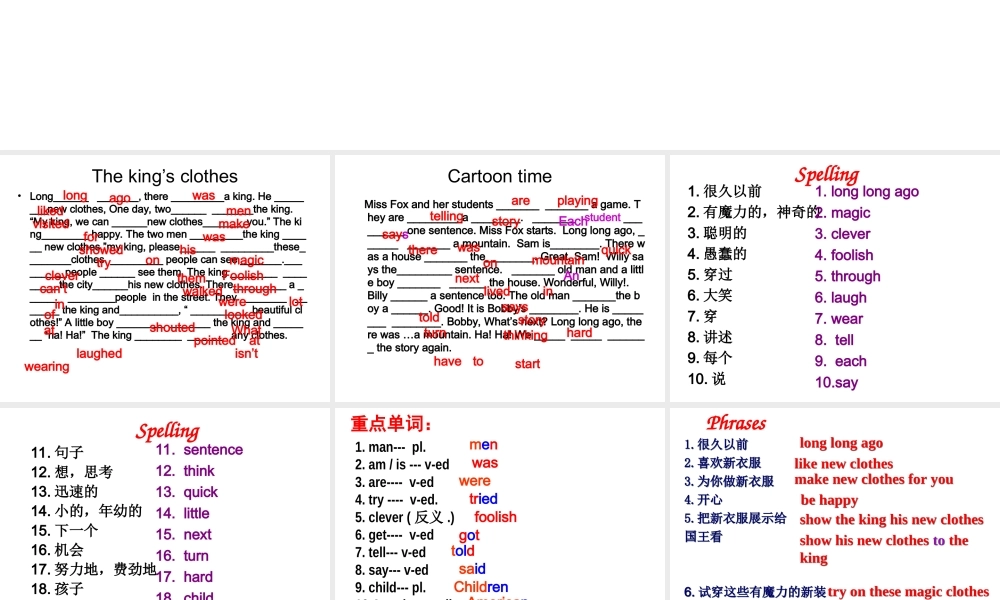Image resolution: width=1000 pixels, height=600 pixels.
Task: Open the 重点单词 slide
Action: tap(499, 504)
